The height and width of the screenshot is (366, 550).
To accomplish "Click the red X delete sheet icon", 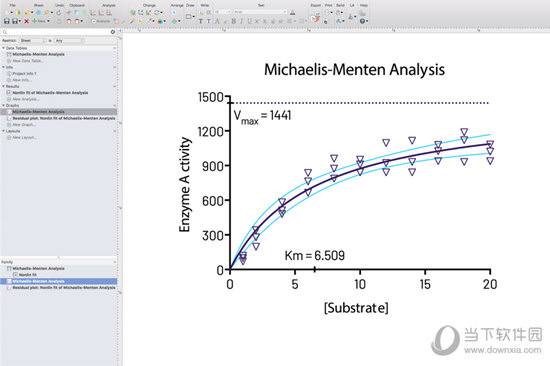I will pos(26,21).
